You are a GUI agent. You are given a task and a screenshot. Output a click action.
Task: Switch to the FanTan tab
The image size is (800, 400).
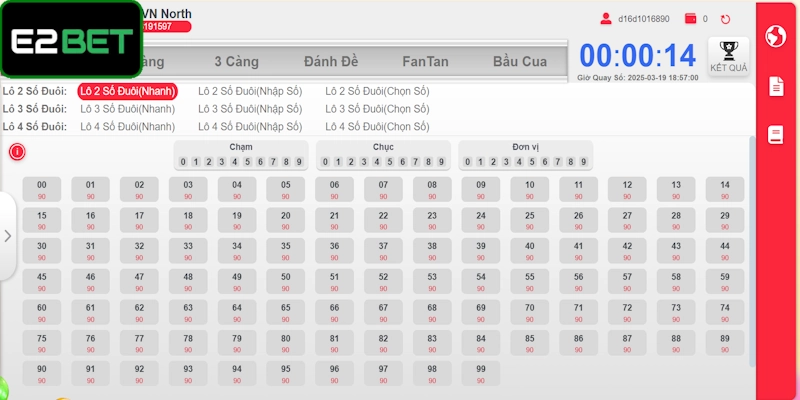click(x=426, y=62)
